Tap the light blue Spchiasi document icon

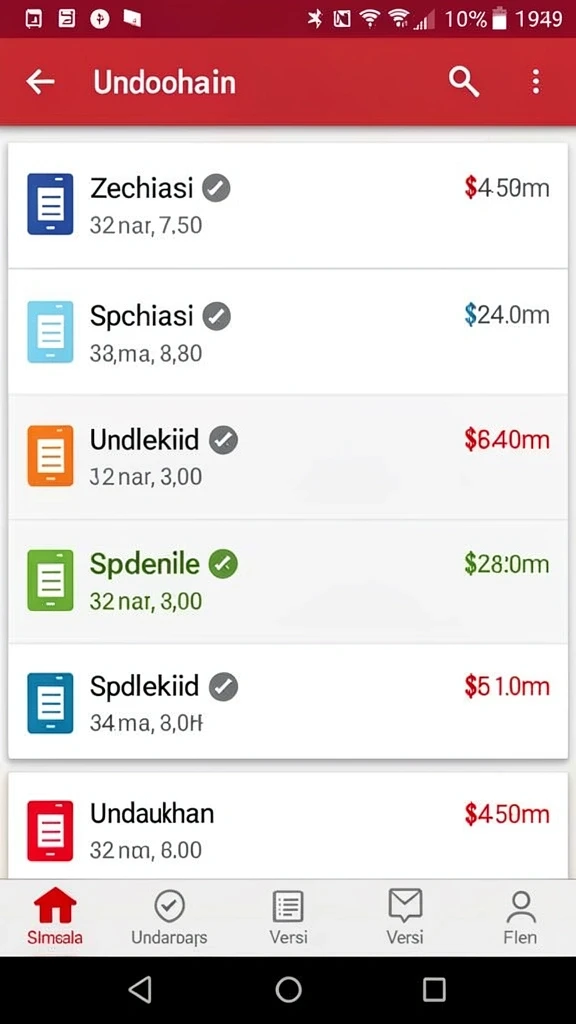tap(50, 332)
